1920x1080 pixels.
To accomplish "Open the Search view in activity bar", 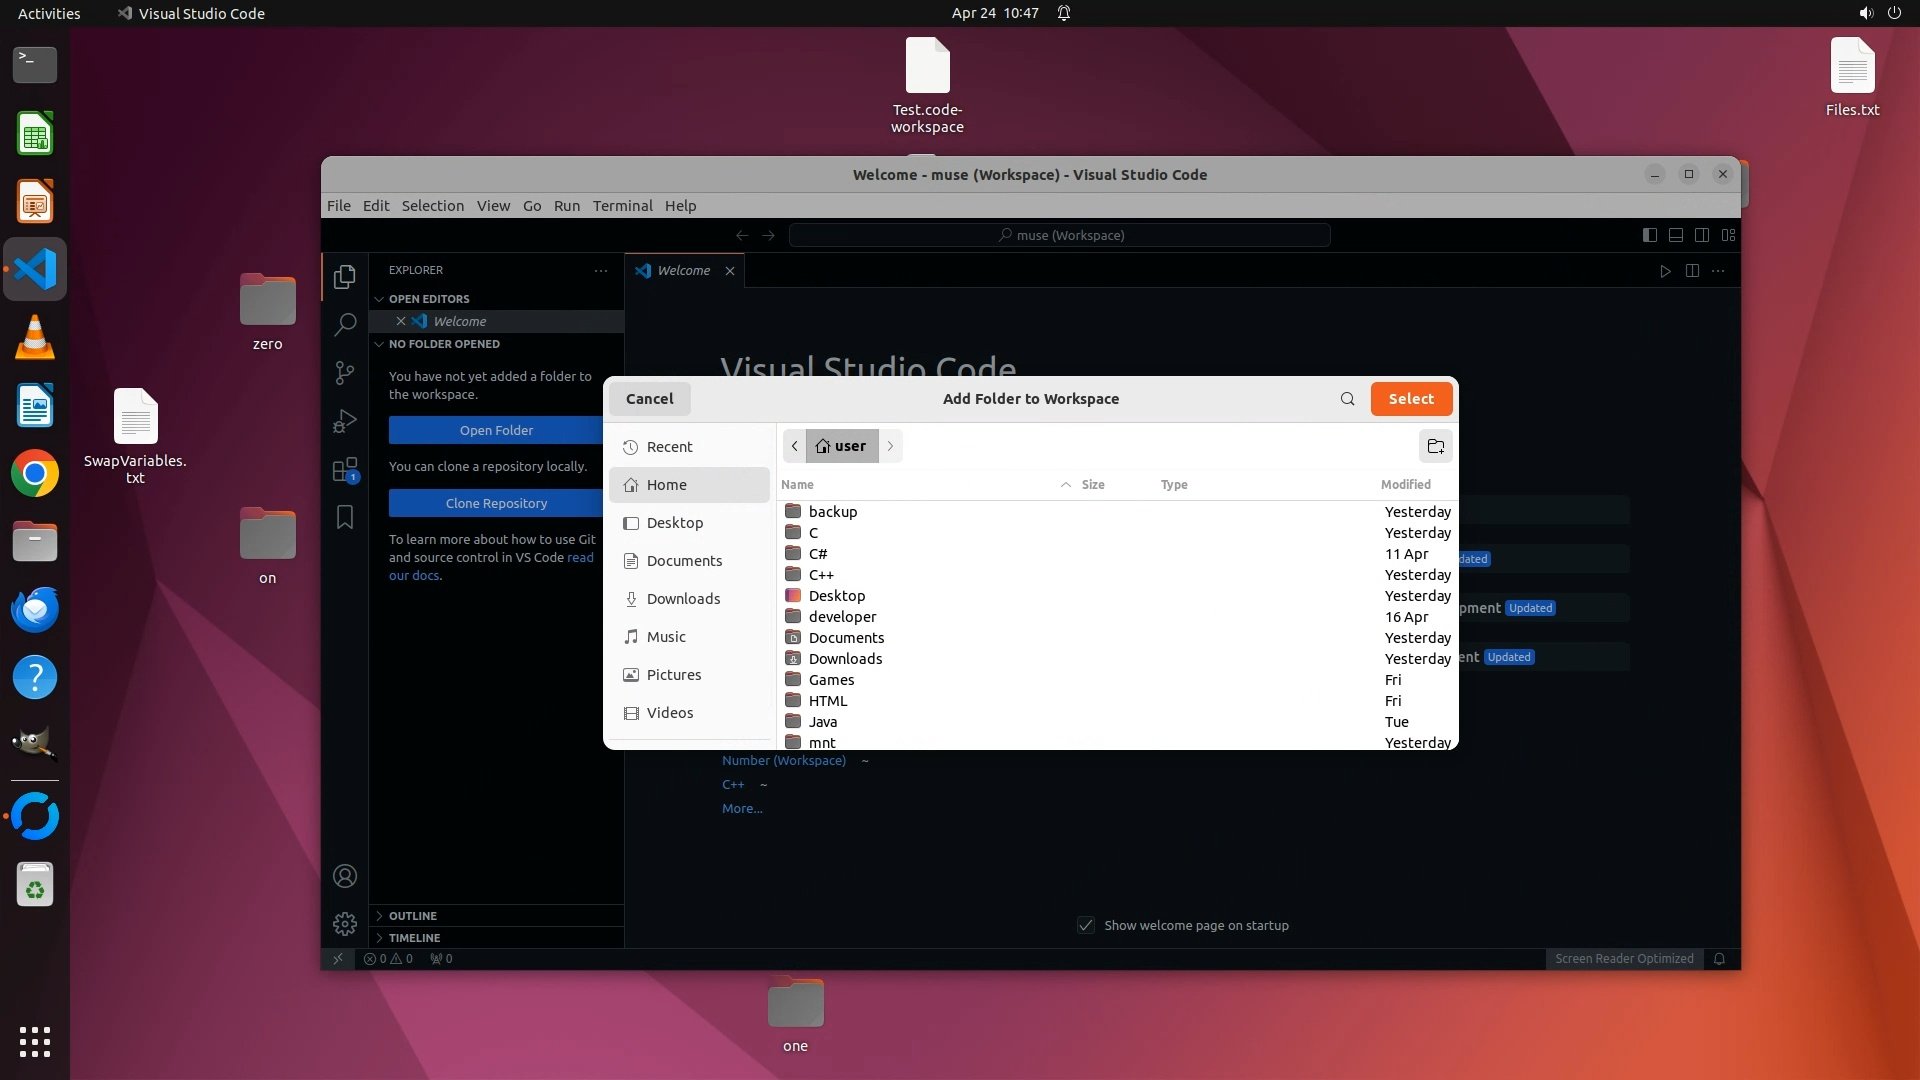I will point(345,324).
